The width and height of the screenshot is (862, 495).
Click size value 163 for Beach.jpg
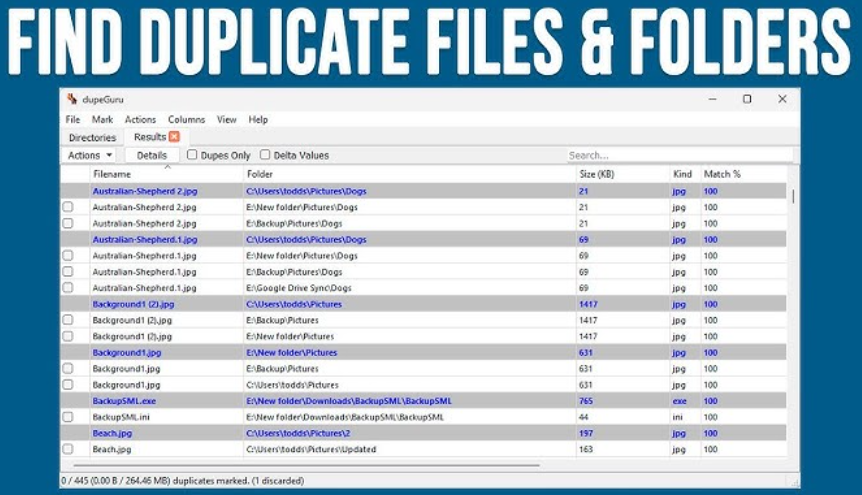tap(585, 449)
